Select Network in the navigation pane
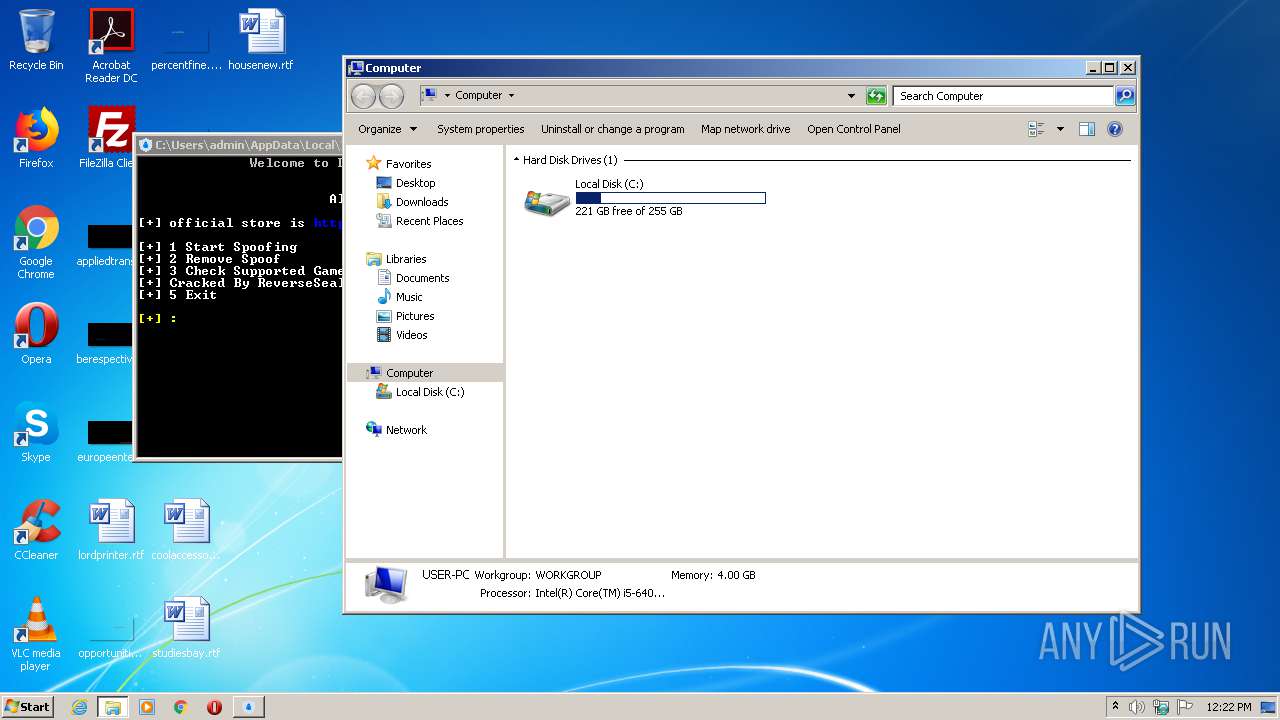 pos(406,430)
